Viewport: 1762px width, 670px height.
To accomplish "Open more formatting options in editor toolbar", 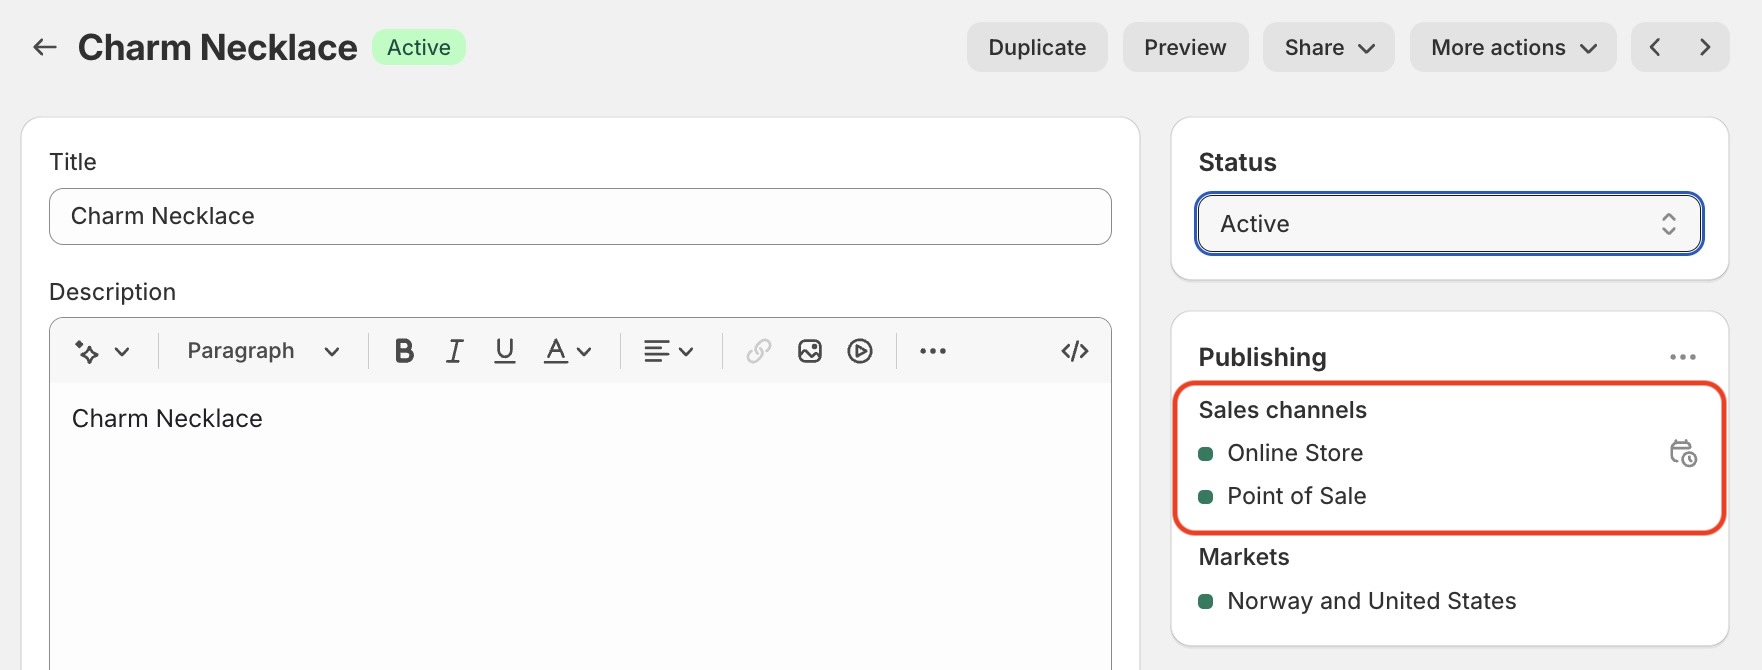I will pyautogui.click(x=933, y=351).
